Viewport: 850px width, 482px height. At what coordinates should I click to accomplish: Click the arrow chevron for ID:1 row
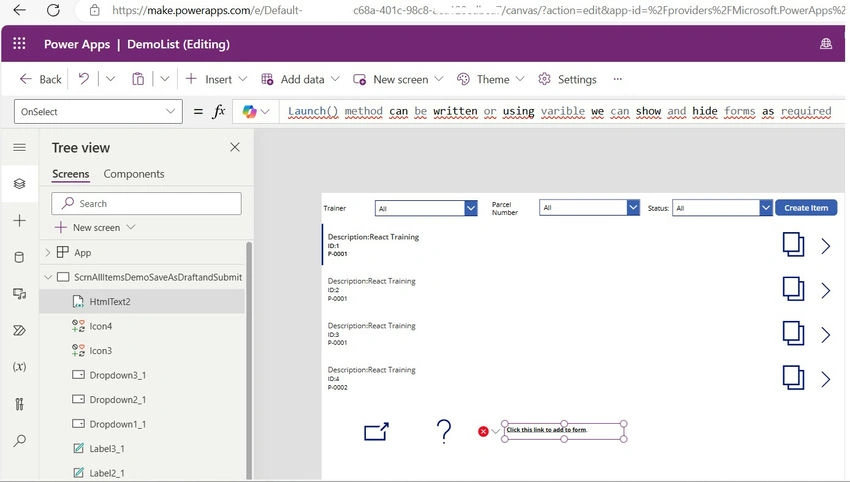pos(826,246)
